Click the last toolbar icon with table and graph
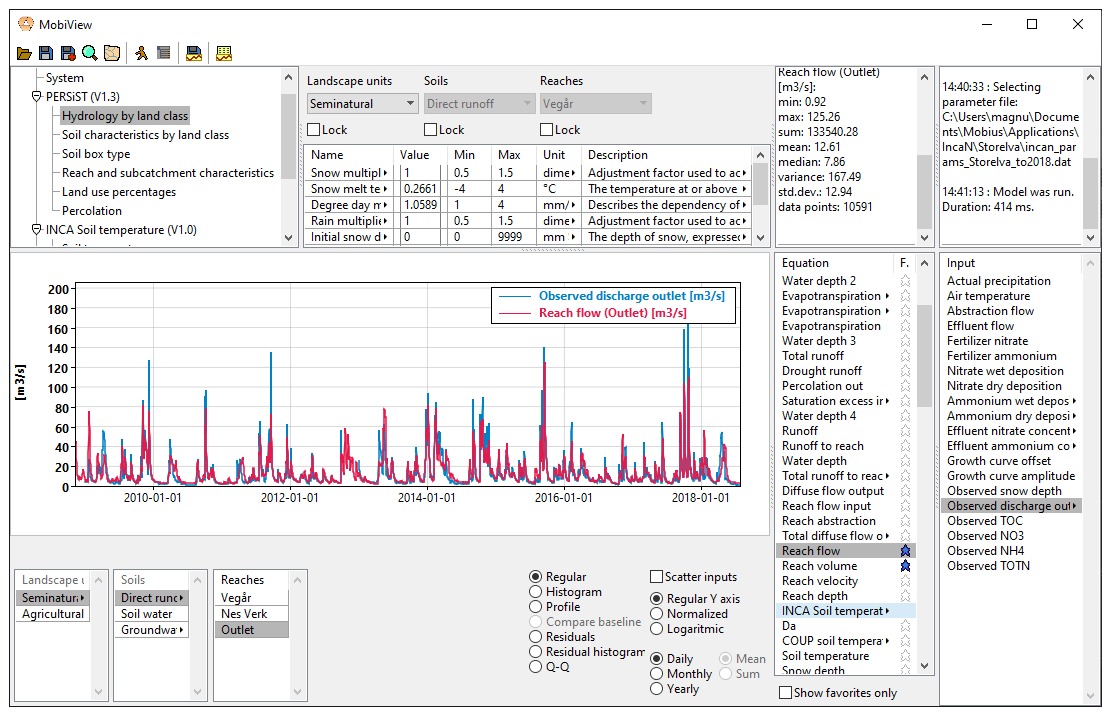The height and width of the screenshot is (717, 1112). click(x=224, y=53)
